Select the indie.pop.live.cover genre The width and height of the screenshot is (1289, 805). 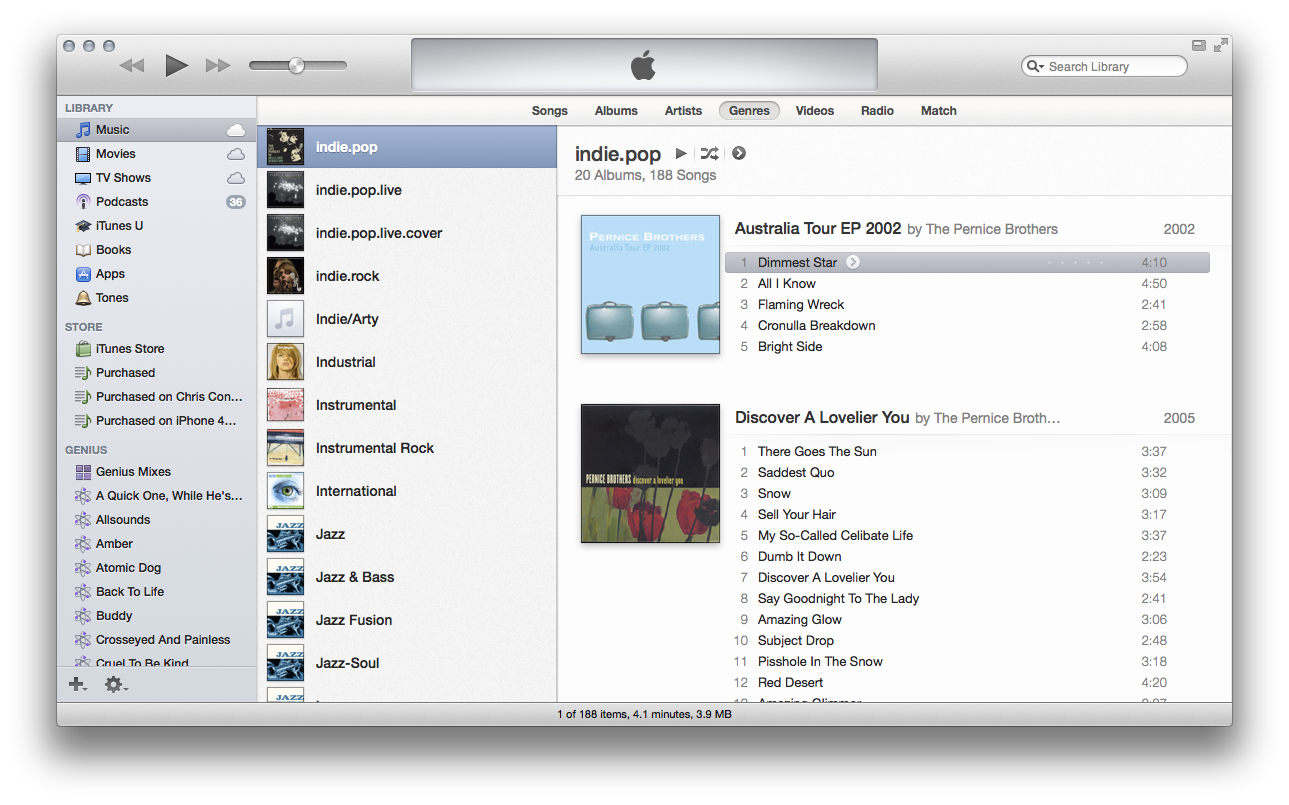(x=407, y=233)
